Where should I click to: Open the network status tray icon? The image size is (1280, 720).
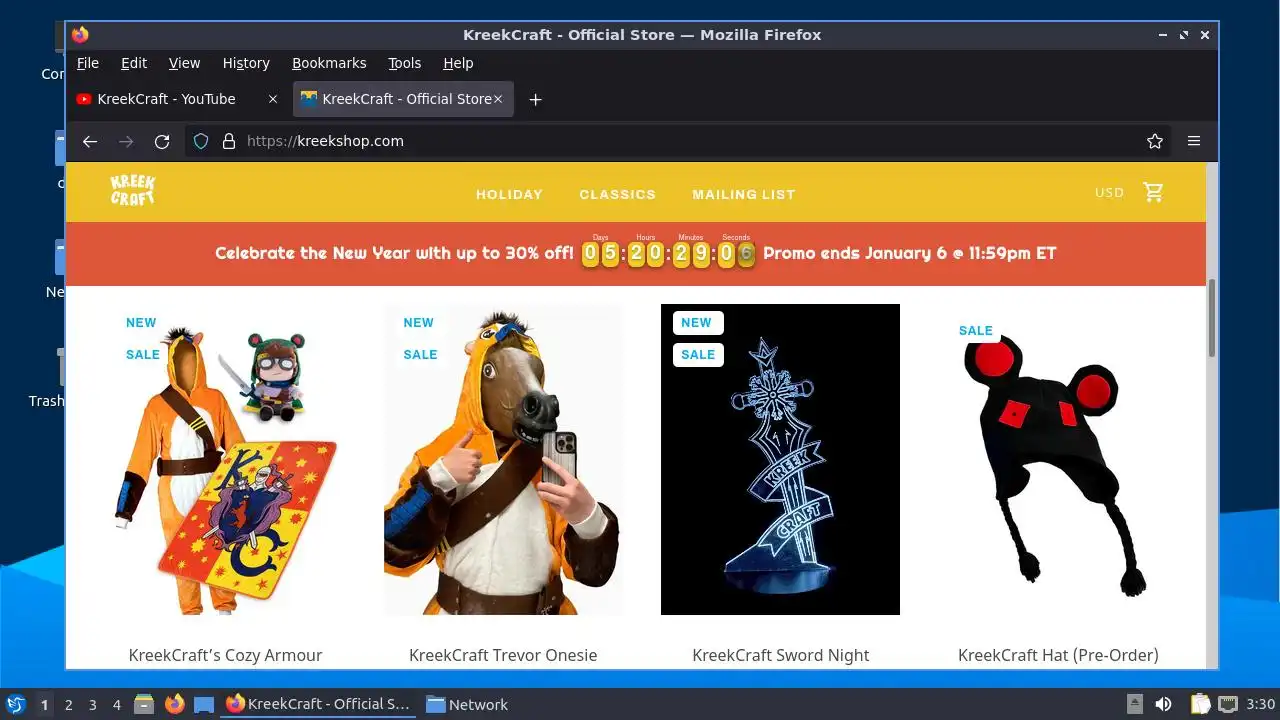1228,704
